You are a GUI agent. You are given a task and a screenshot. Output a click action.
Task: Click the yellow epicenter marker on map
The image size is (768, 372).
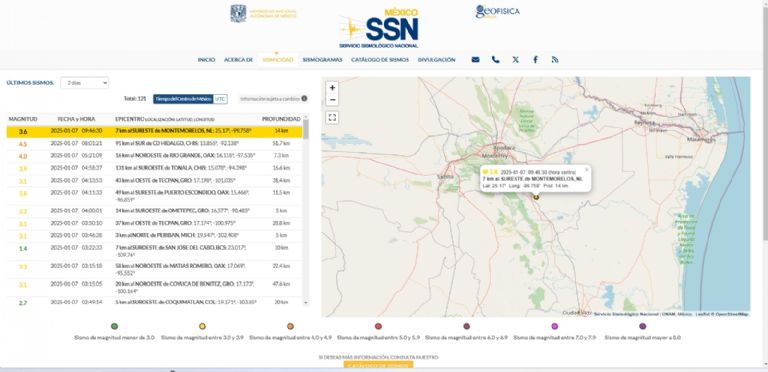pyautogui.click(x=536, y=197)
